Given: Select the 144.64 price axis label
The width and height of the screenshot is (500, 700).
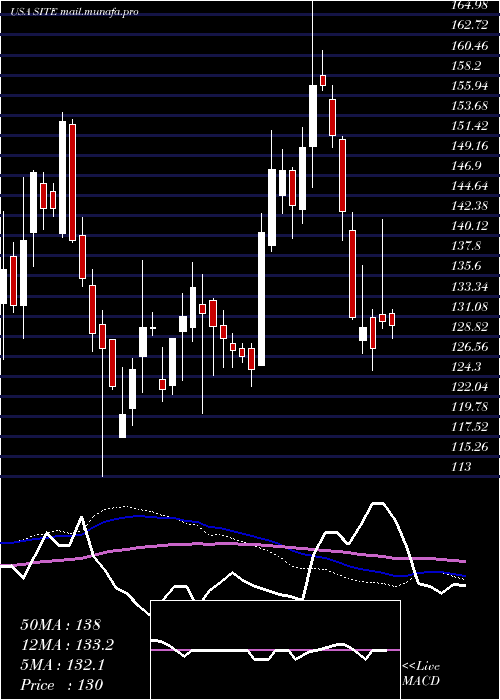Looking at the screenshot, I should [471, 187].
